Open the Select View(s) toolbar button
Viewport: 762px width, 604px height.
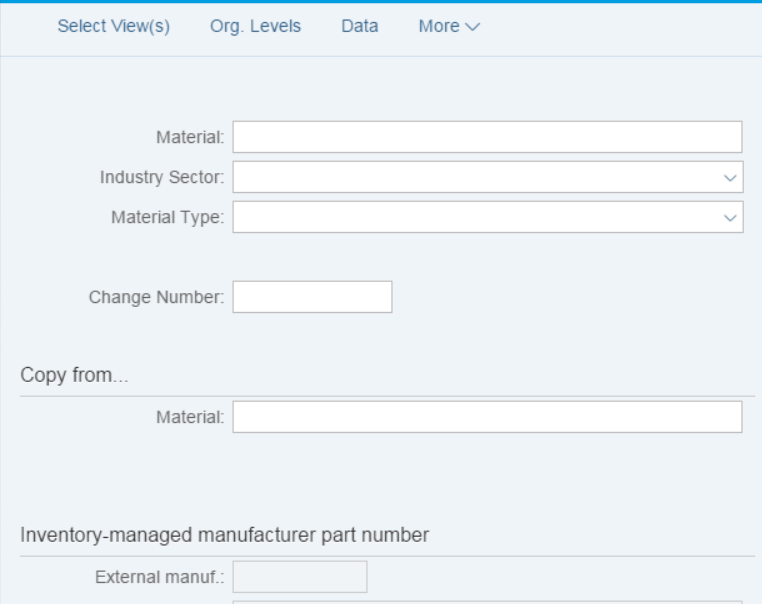(114, 26)
